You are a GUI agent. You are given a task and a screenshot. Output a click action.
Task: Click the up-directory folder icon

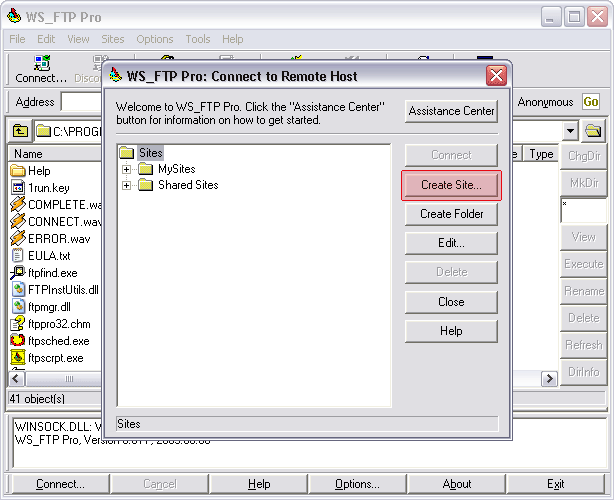pyautogui.click(x=20, y=131)
